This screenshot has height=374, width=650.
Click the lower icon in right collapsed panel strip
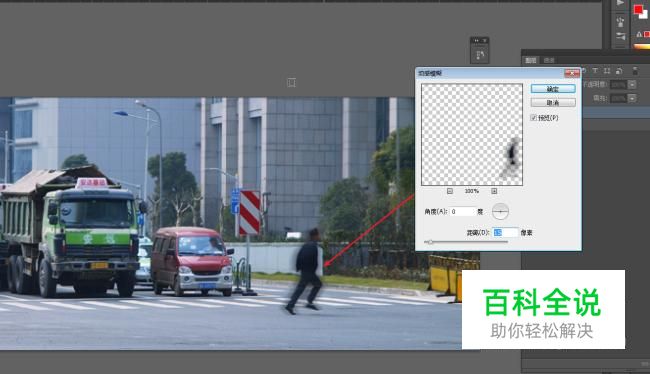click(x=620, y=36)
